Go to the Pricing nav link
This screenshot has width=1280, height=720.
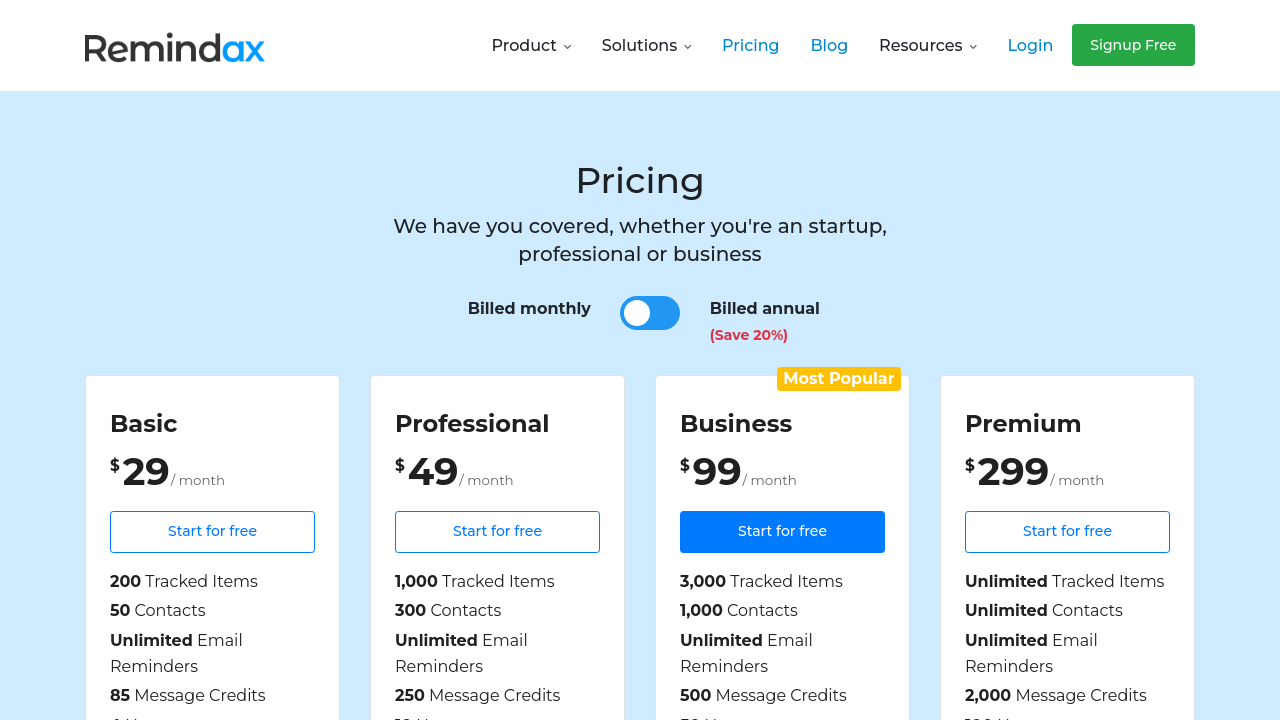click(x=750, y=46)
